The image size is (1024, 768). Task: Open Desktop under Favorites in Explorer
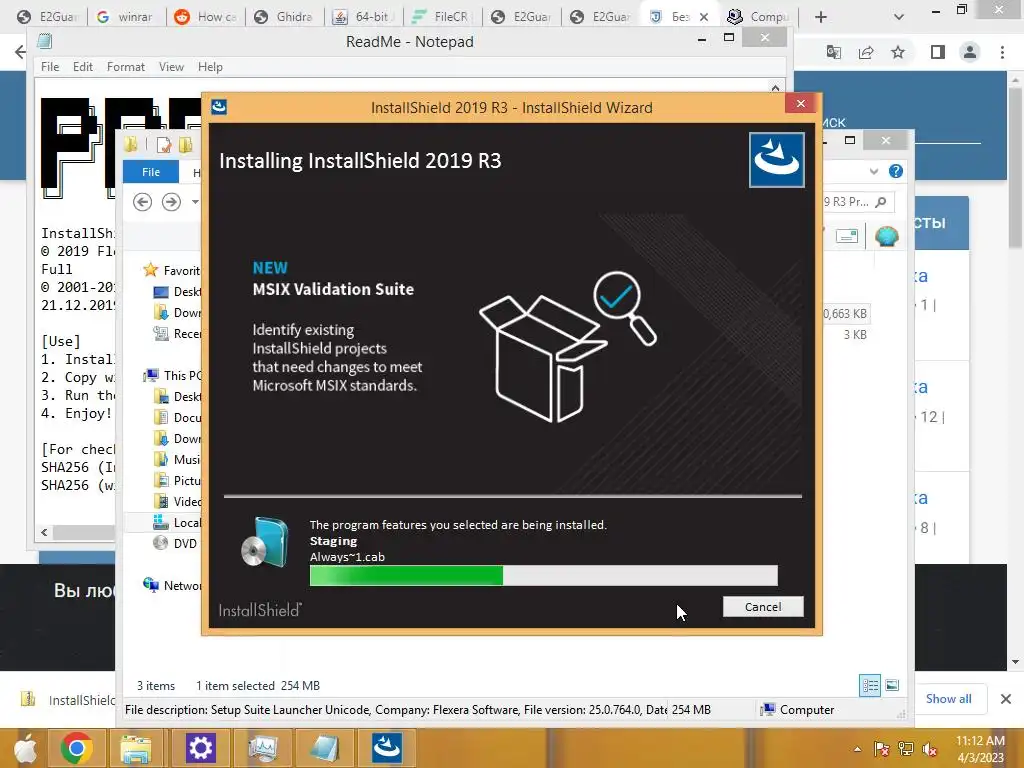click(x=177, y=291)
